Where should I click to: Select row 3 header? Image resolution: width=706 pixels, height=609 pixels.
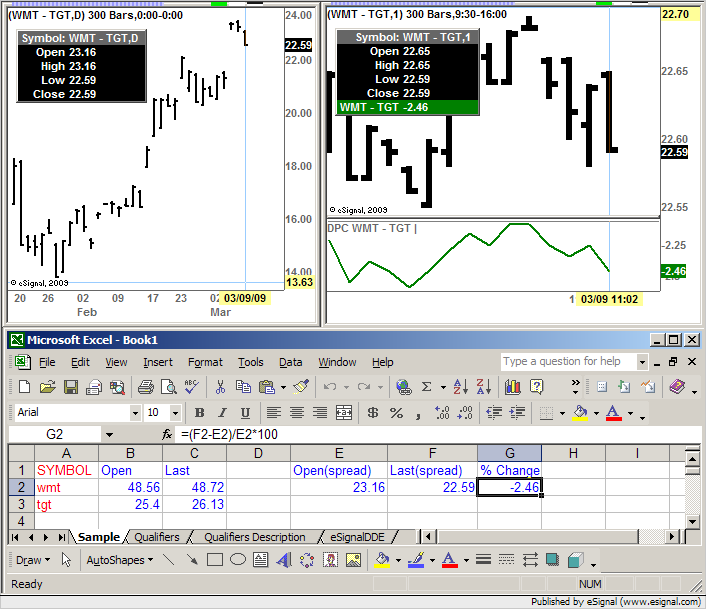pyautogui.click(x=21, y=504)
